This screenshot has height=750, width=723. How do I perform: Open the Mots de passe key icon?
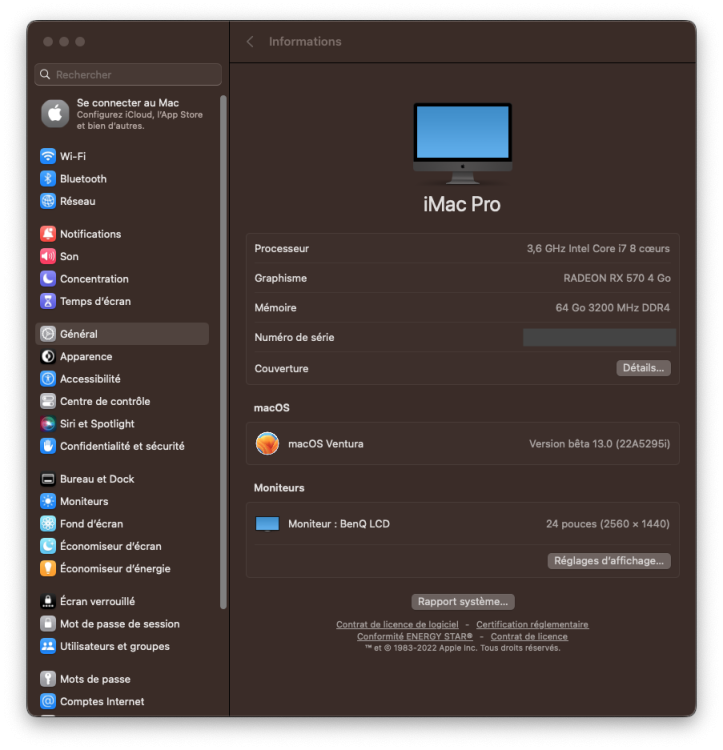coord(48,679)
